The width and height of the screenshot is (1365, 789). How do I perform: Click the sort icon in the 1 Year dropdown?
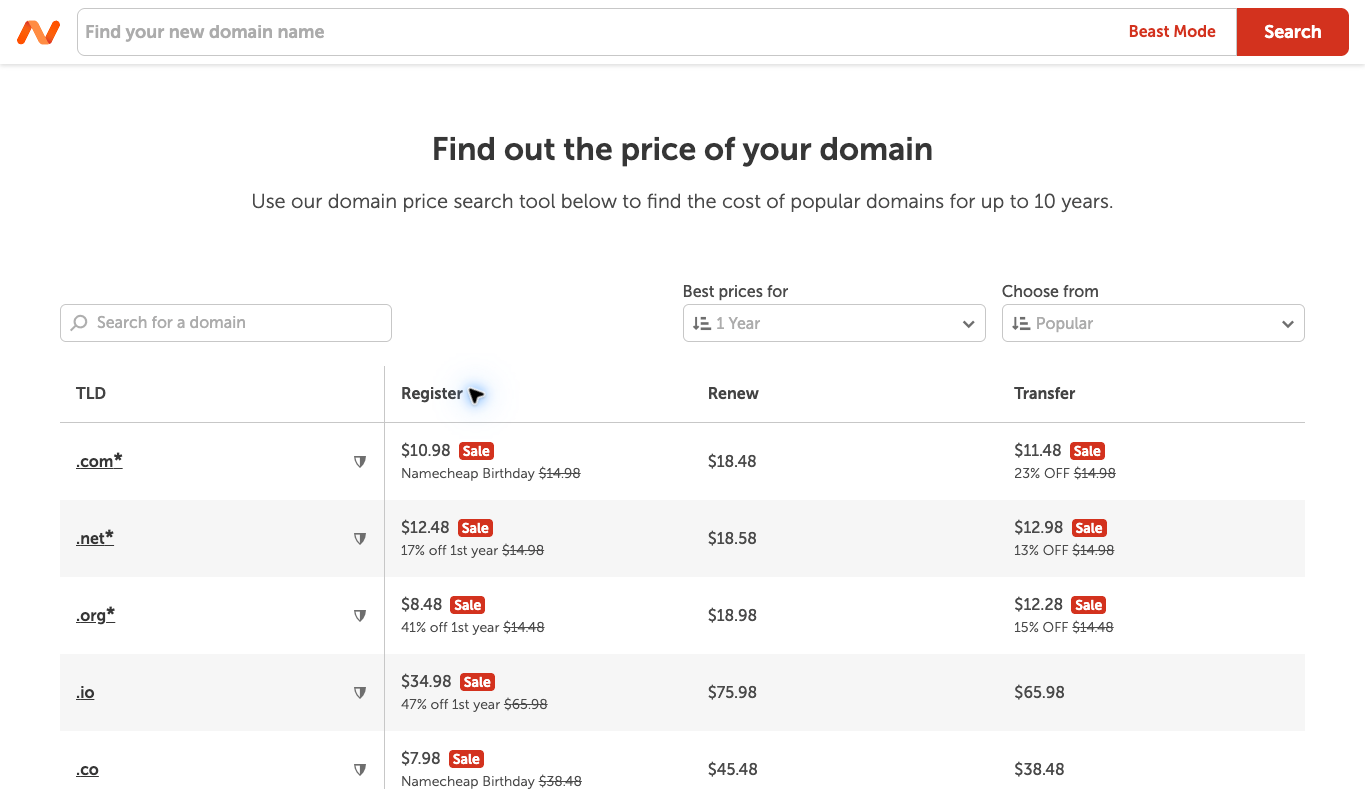[x=701, y=323]
